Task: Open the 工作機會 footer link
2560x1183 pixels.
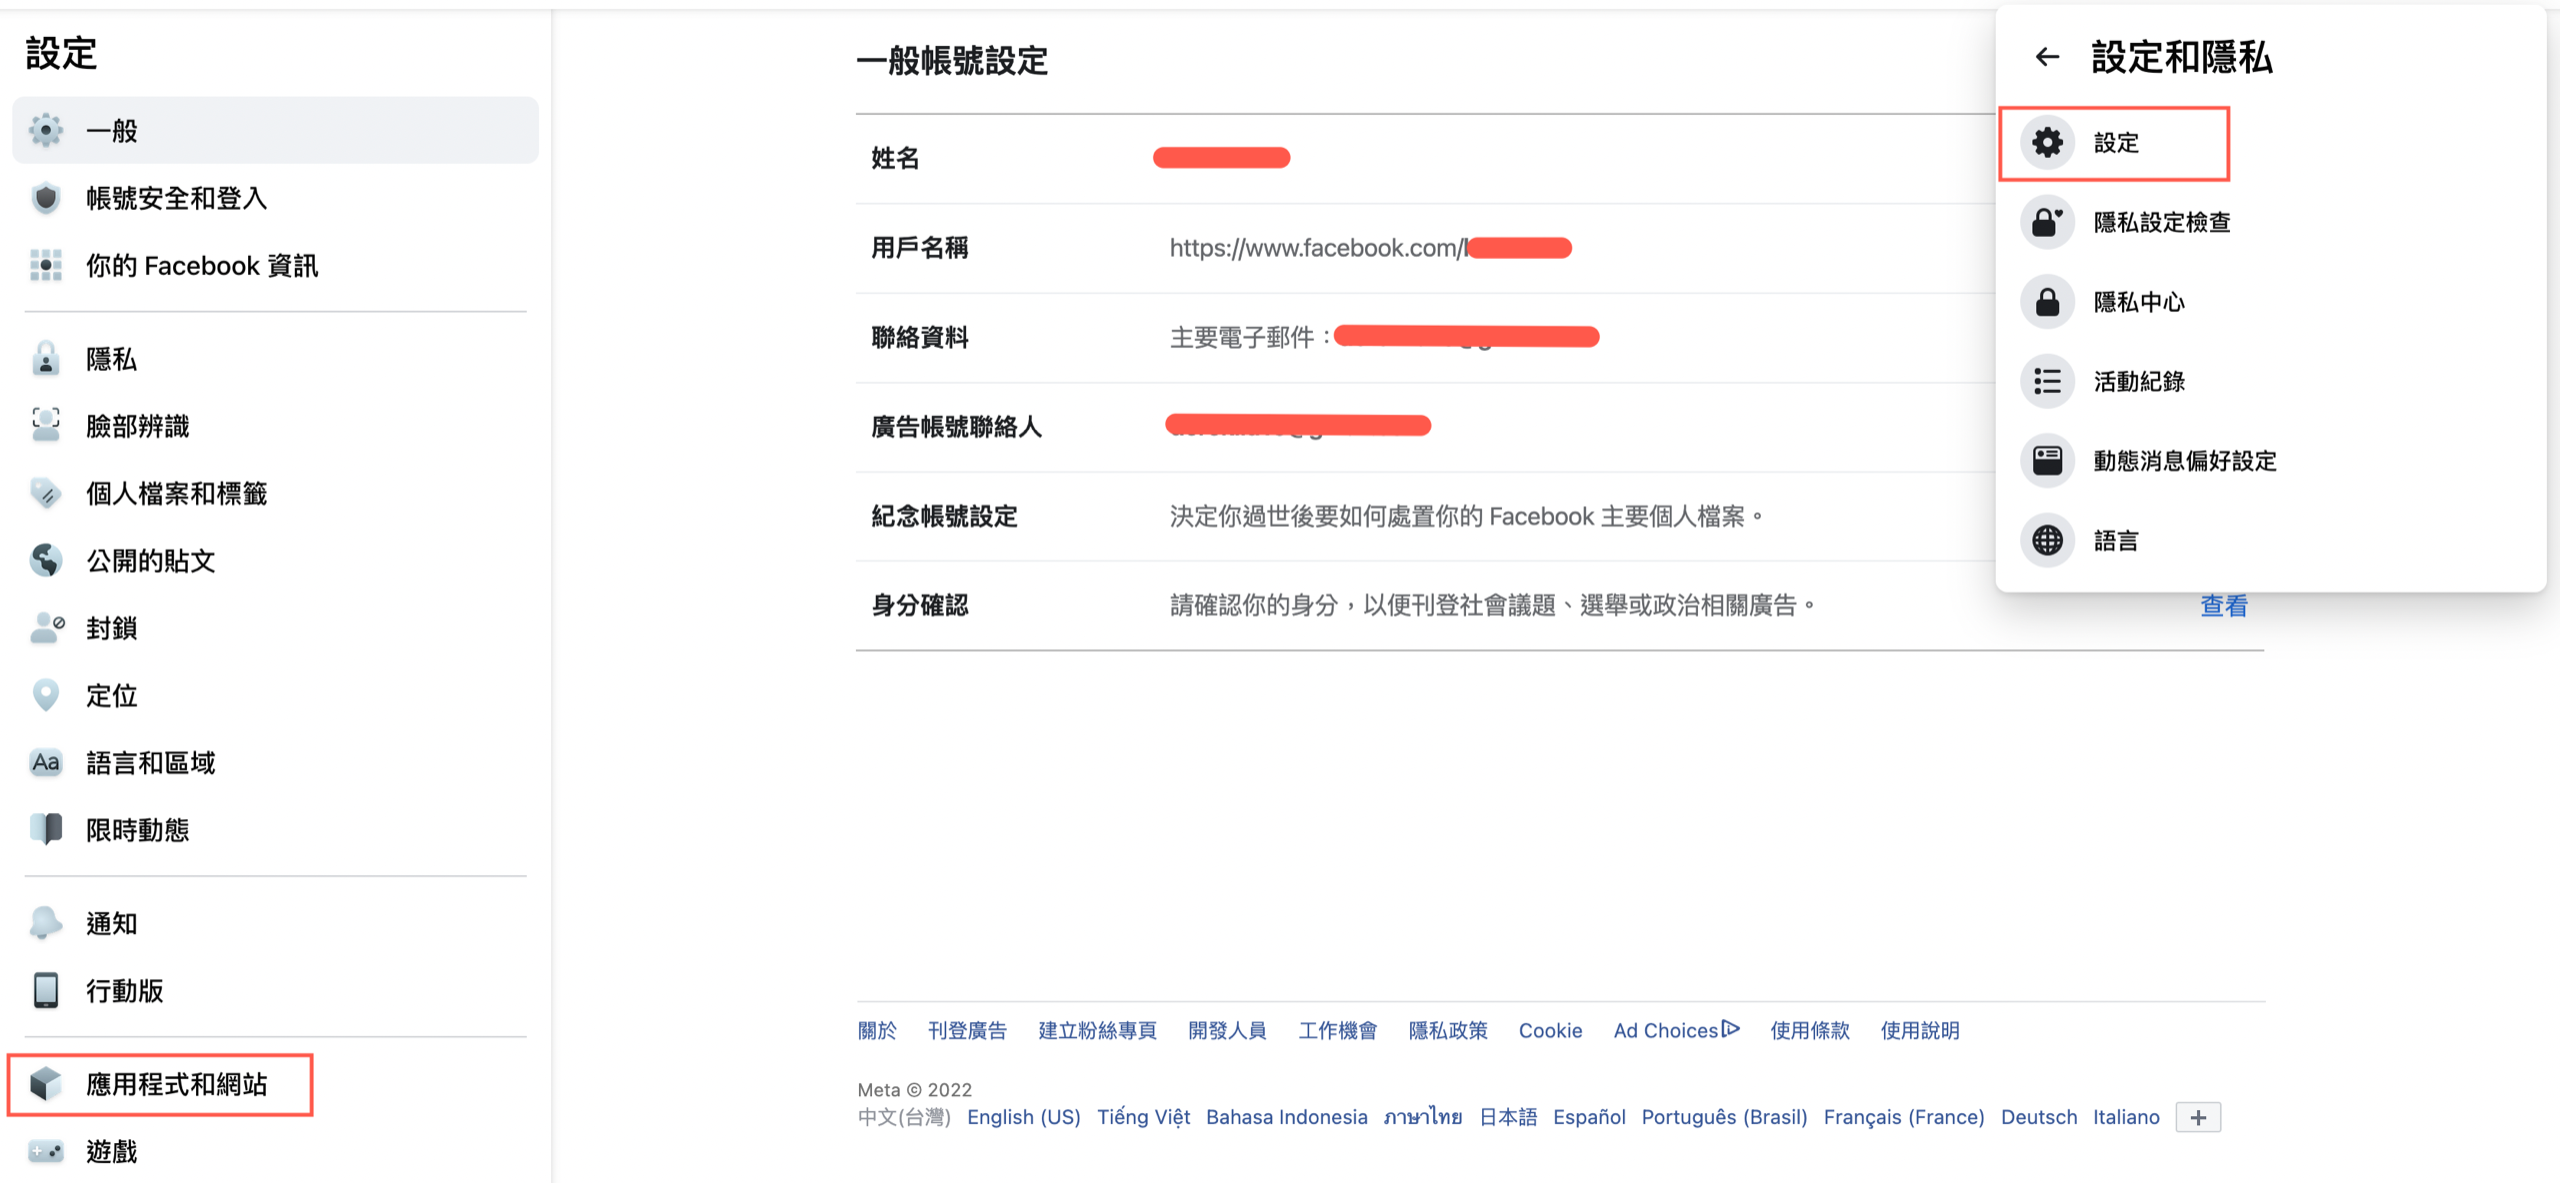Action: (1337, 1030)
